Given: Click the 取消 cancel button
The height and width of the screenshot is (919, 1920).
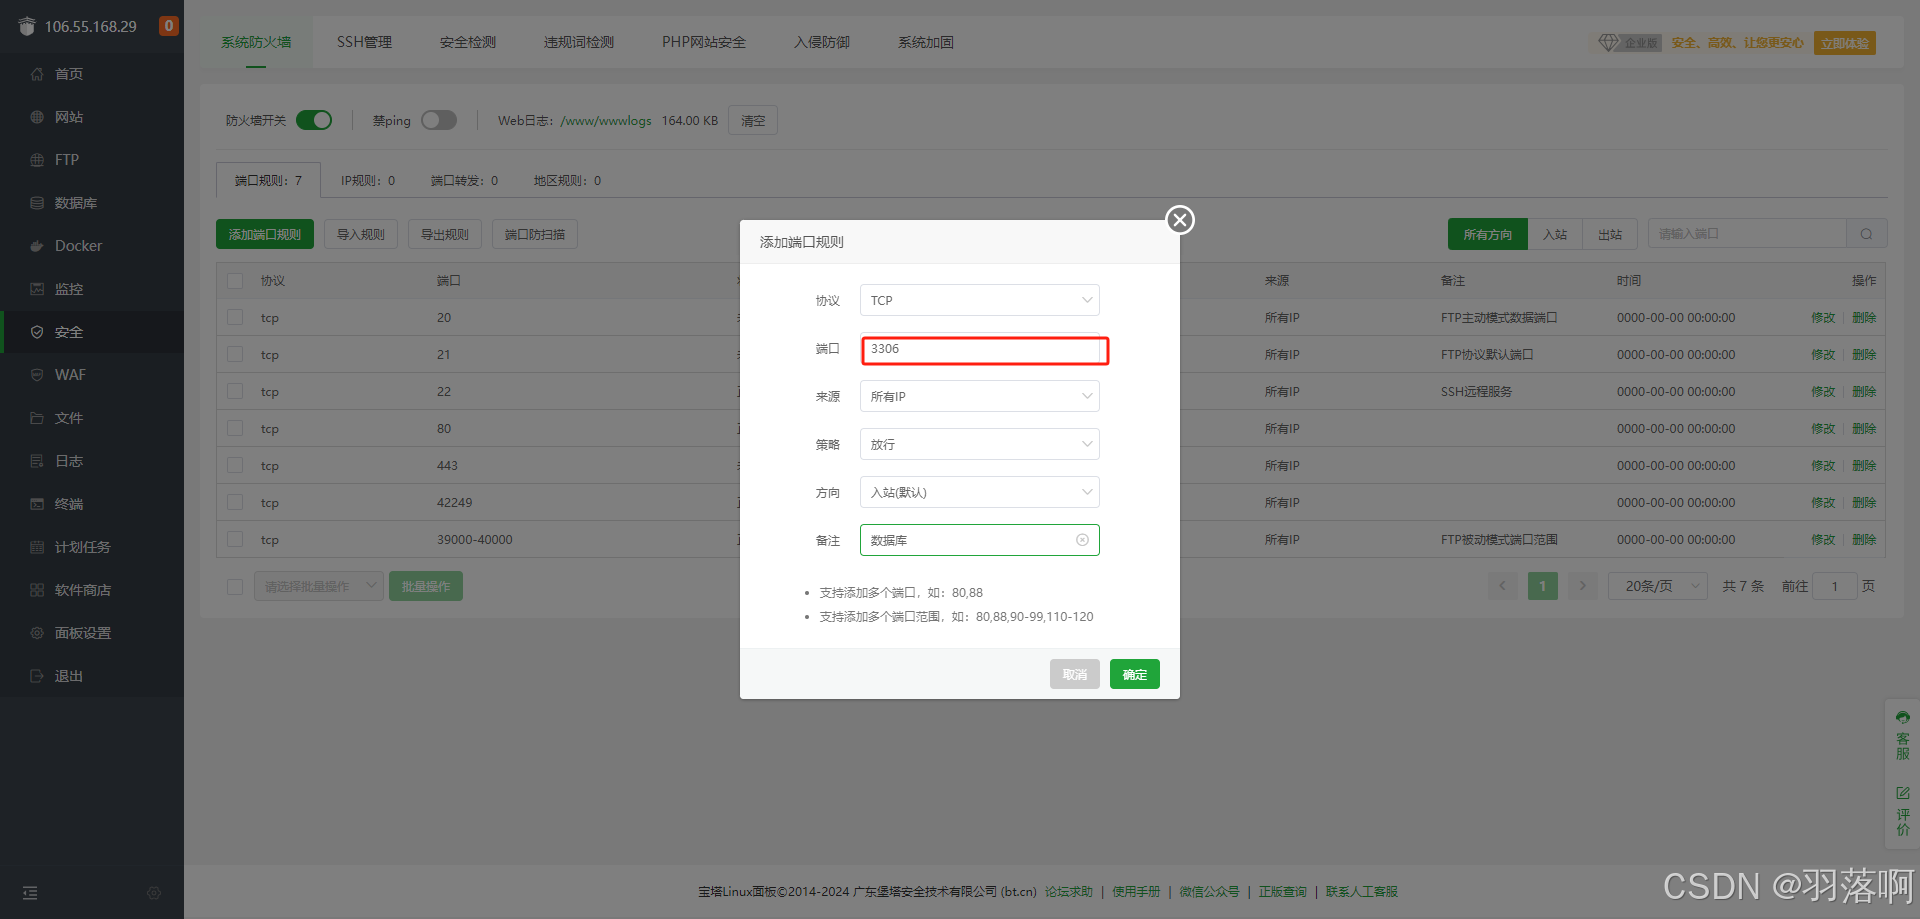Looking at the screenshot, I should point(1074,674).
